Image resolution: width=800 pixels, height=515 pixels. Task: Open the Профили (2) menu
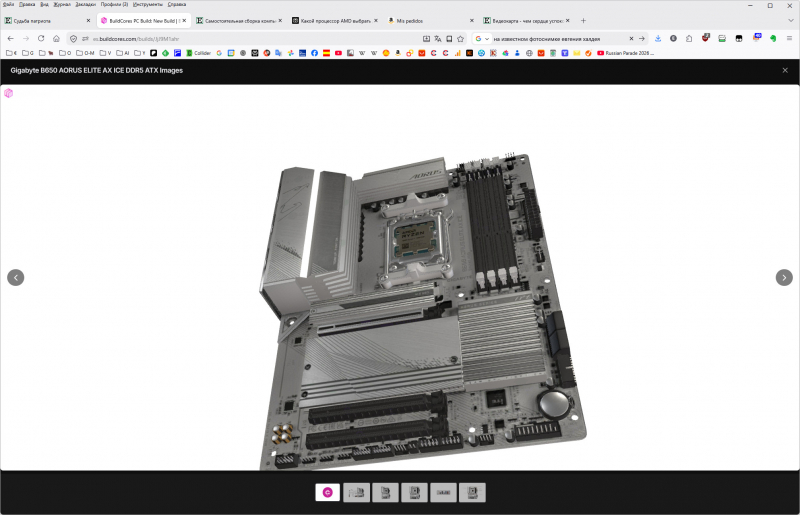pos(114,4)
